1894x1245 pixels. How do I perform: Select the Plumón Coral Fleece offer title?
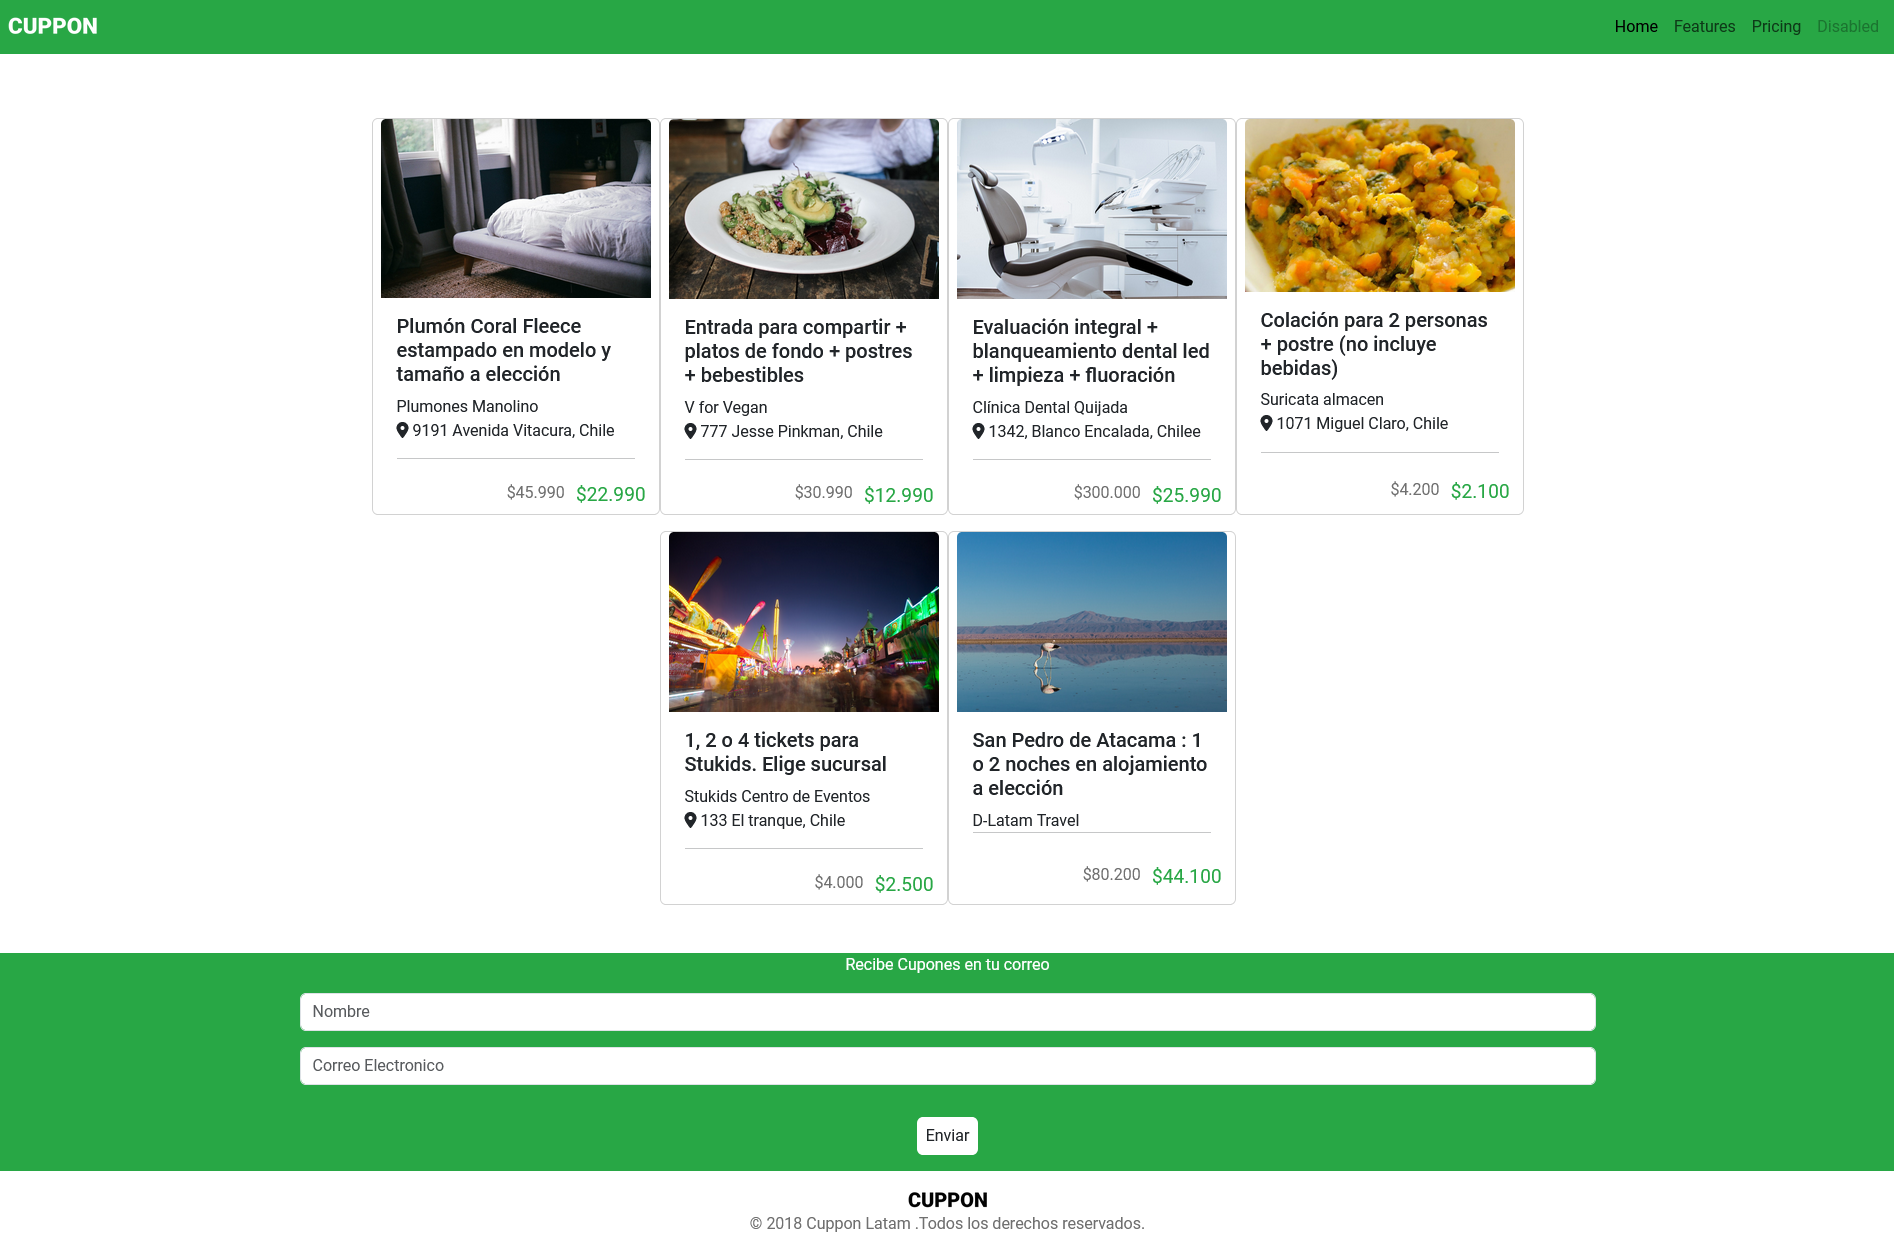(504, 350)
